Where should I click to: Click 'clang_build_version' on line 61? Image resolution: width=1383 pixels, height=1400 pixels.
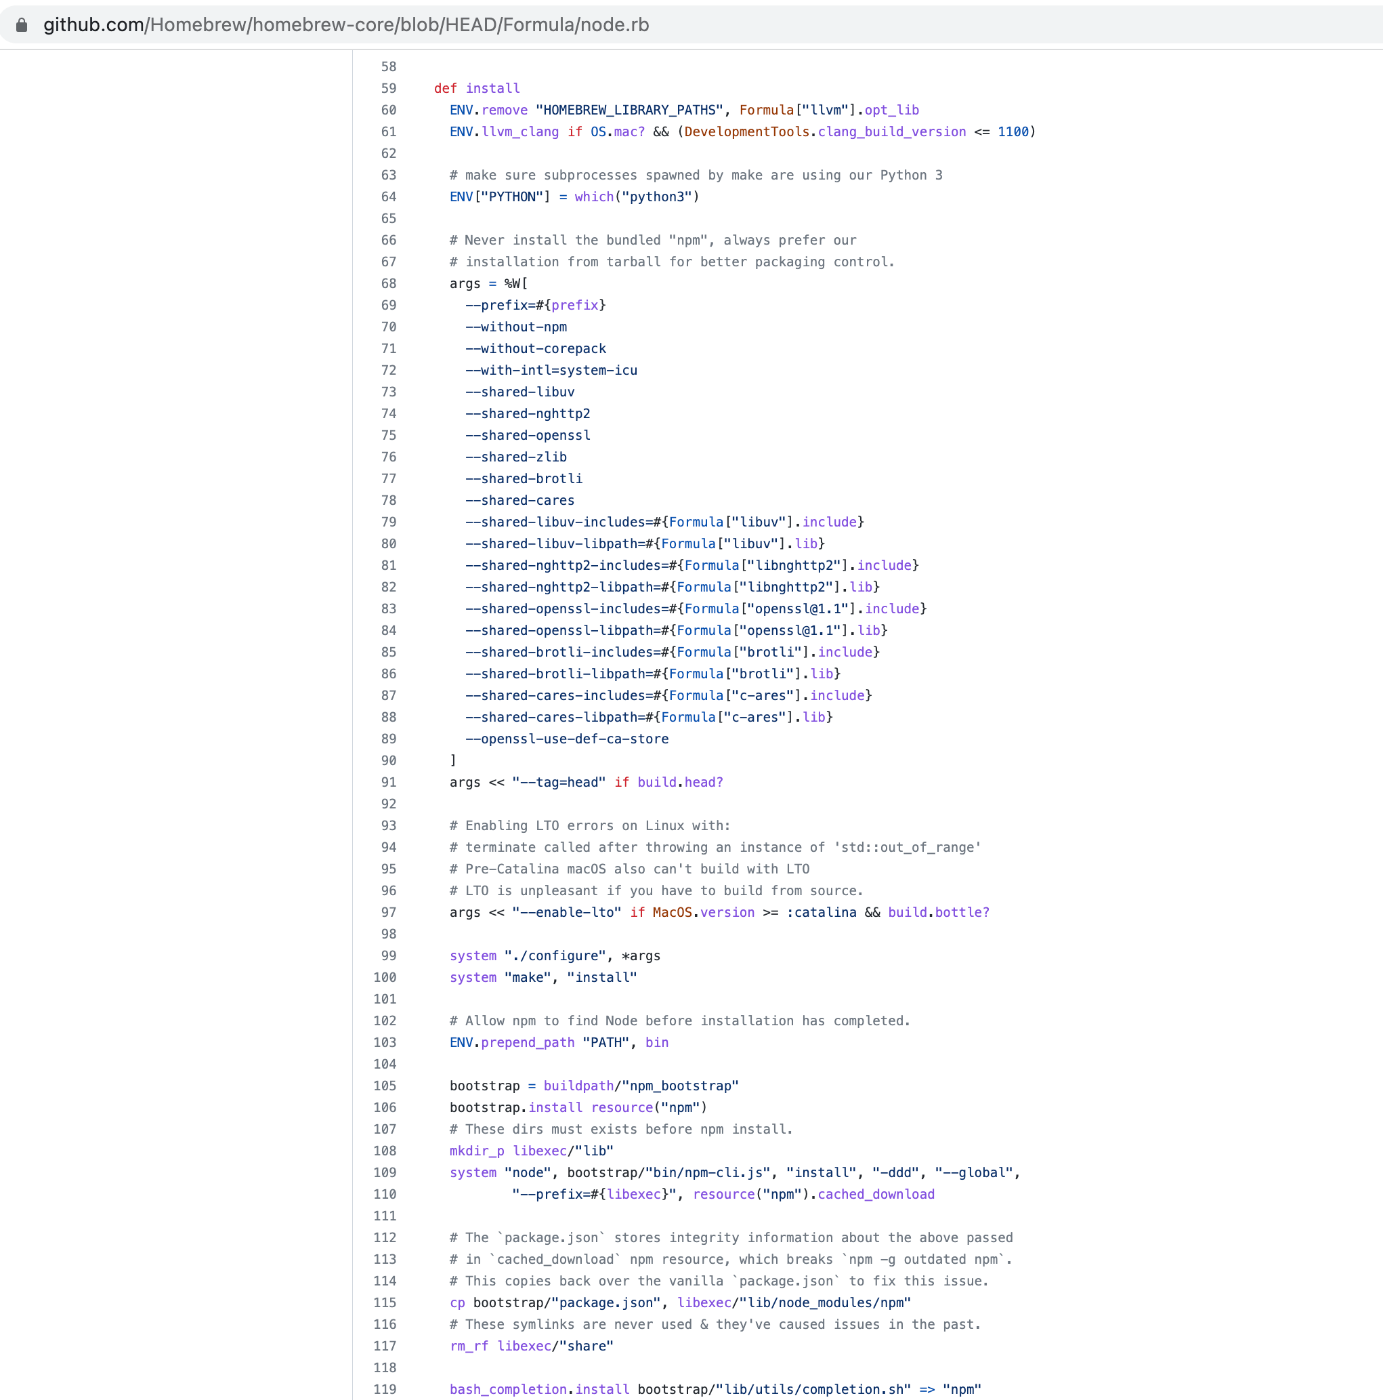892,132
